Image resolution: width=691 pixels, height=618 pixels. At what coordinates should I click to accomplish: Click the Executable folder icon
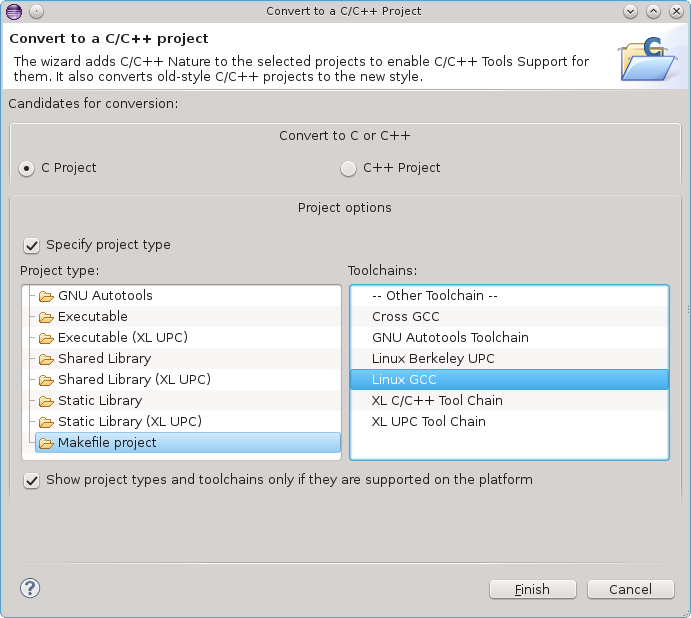tap(46, 317)
